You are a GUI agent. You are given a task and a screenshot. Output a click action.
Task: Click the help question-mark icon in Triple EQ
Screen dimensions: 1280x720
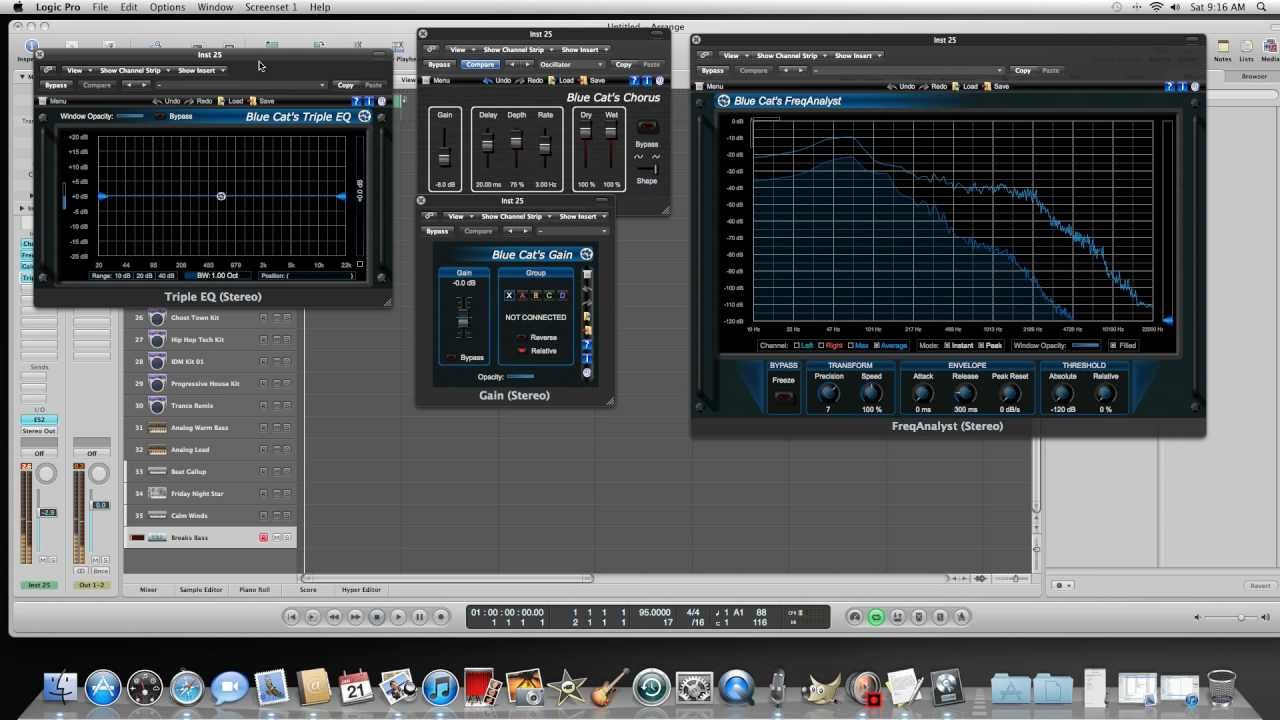[357, 101]
